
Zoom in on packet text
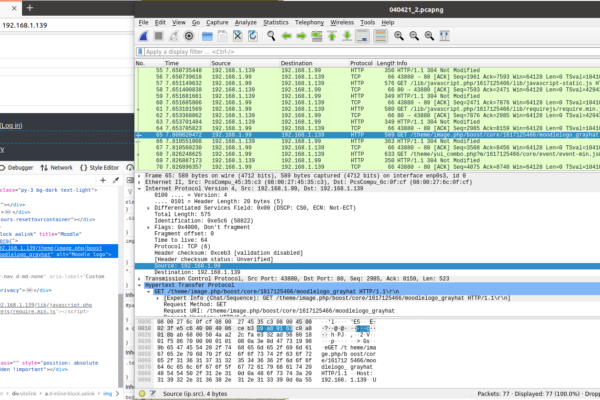click(399, 36)
